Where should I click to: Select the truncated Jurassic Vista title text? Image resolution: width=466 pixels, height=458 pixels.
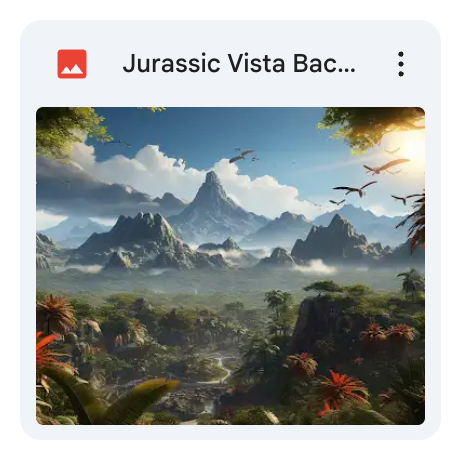[239, 64]
